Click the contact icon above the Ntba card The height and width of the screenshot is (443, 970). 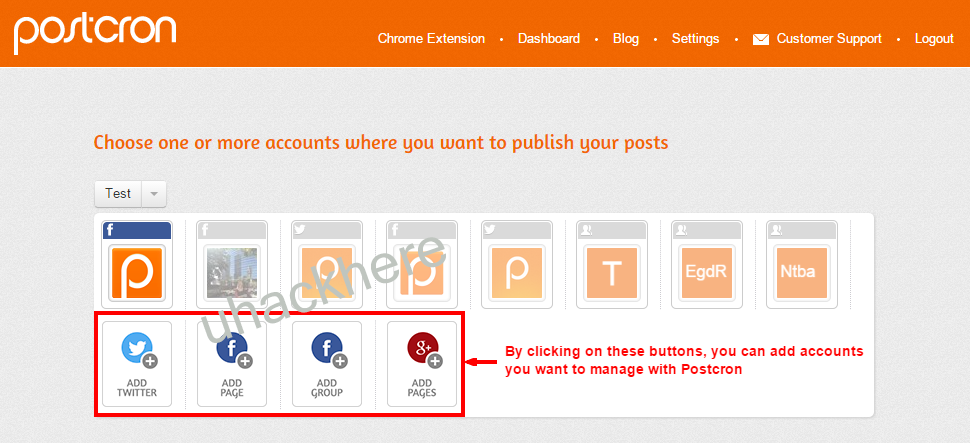point(776,230)
